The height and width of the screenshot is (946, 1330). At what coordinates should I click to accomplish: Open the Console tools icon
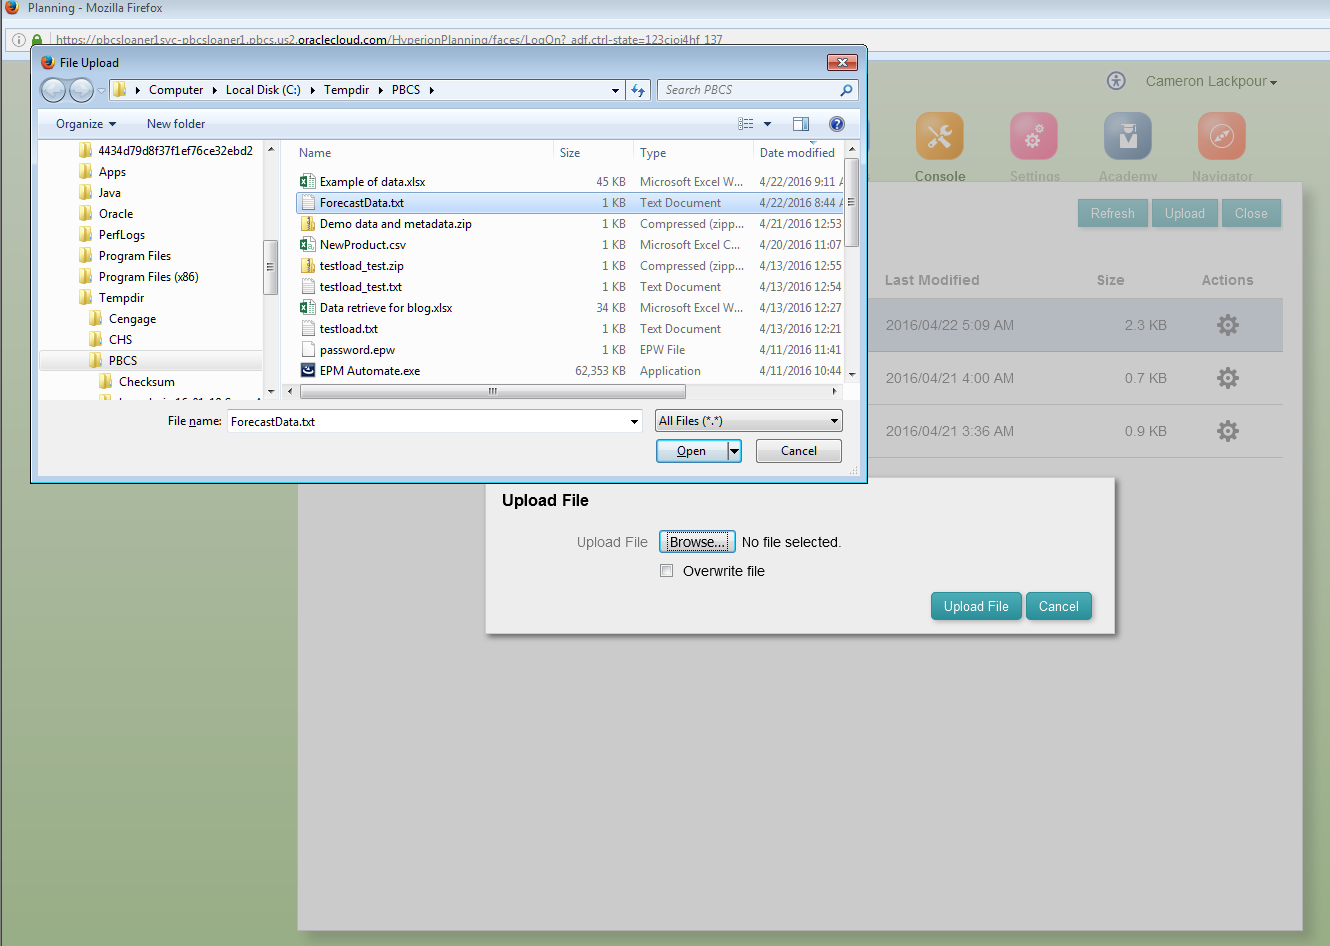click(x=939, y=136)
